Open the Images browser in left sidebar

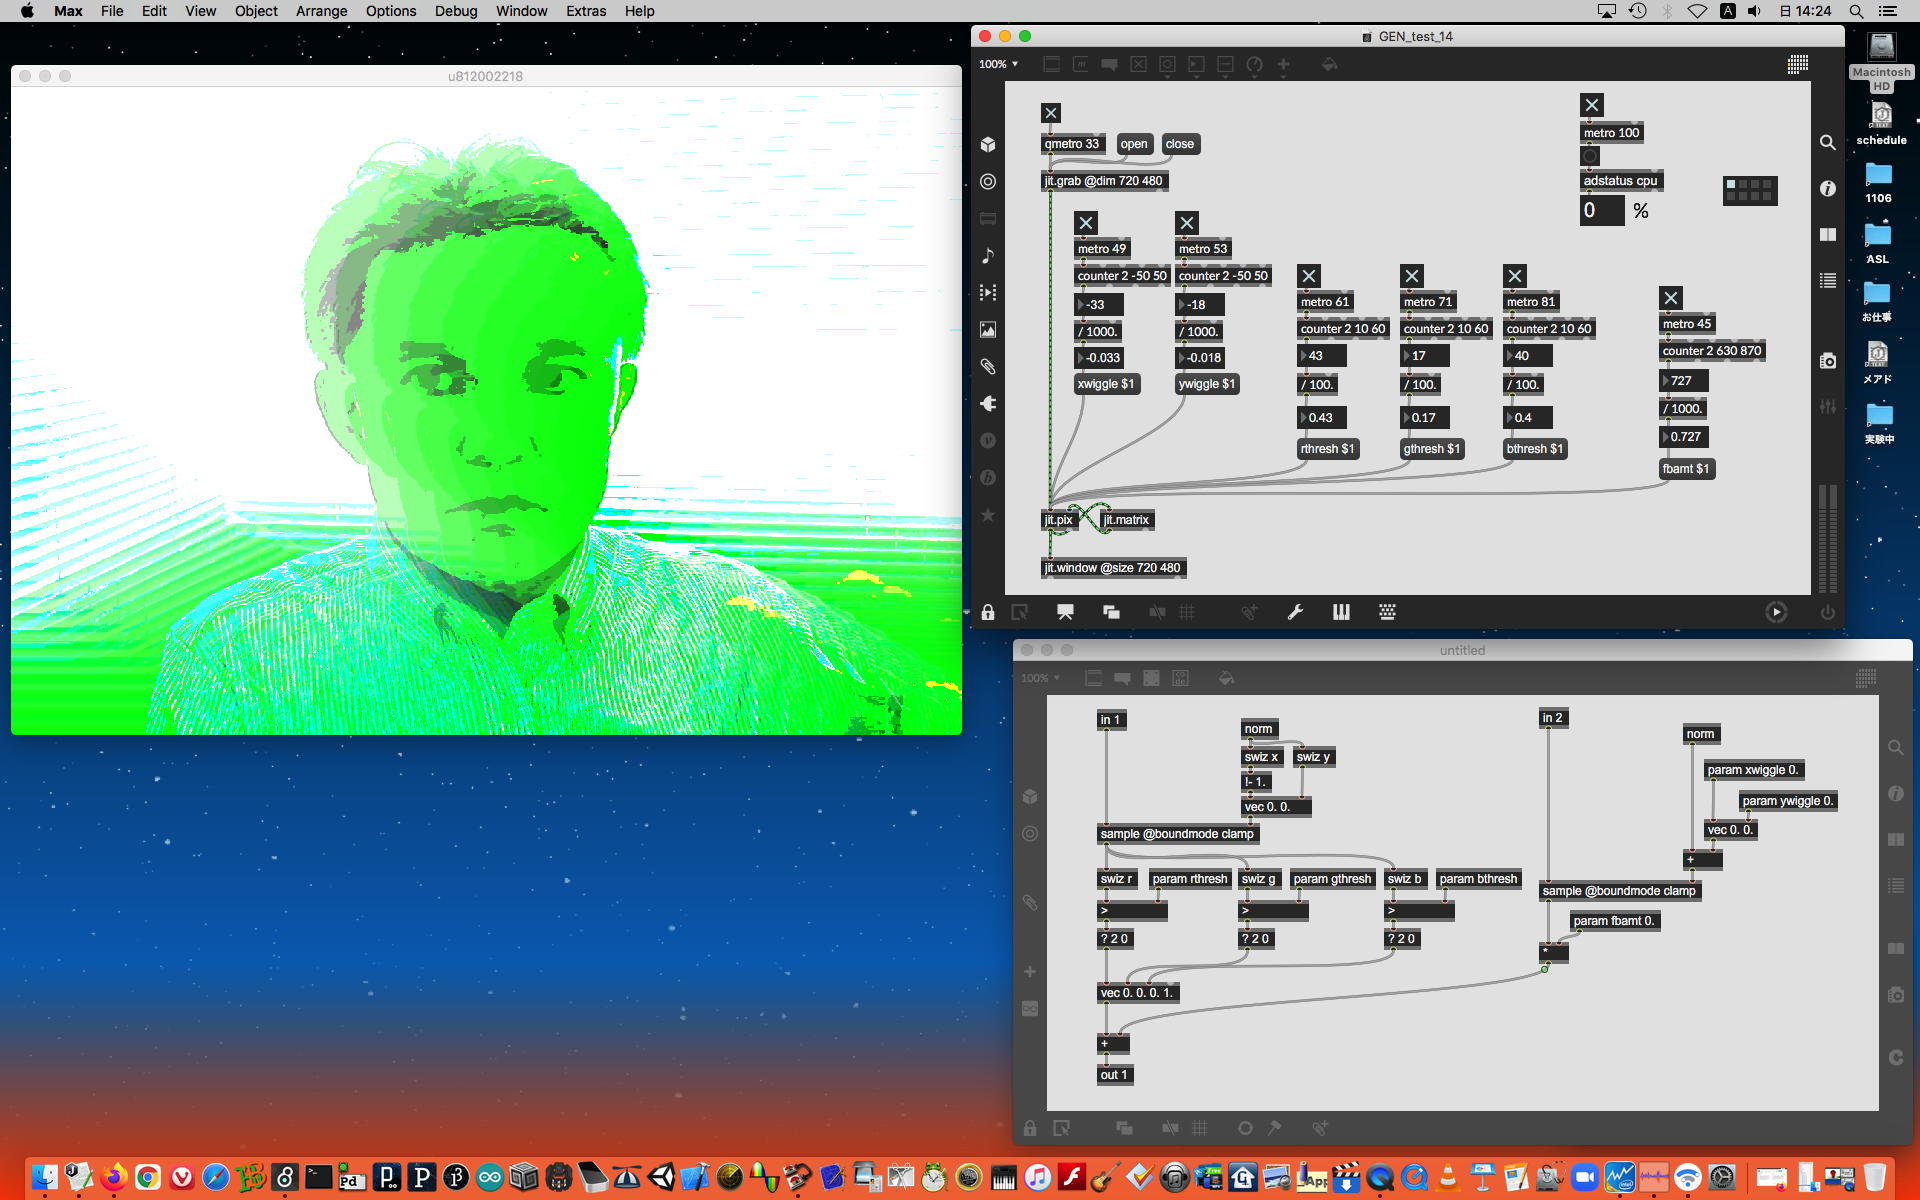[x=988, y=329]
